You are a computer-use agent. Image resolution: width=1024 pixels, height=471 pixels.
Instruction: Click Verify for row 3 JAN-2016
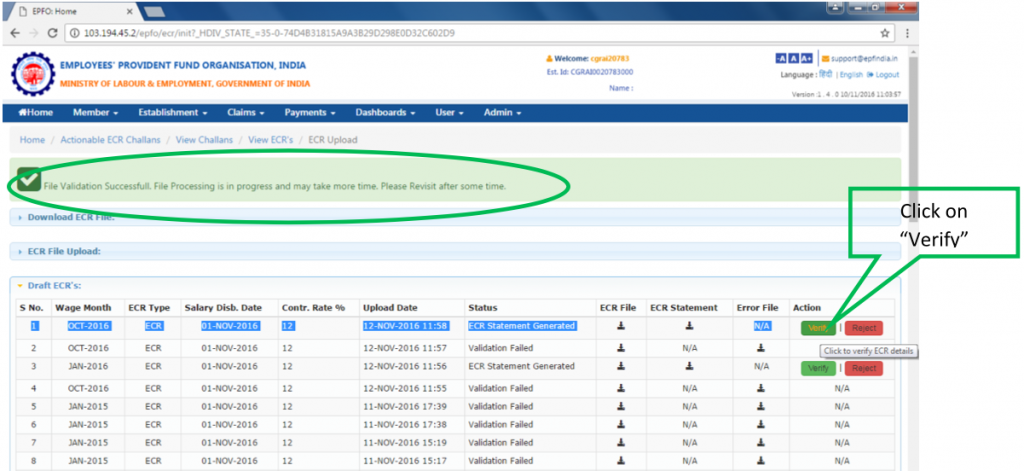(x=817, y=368)
